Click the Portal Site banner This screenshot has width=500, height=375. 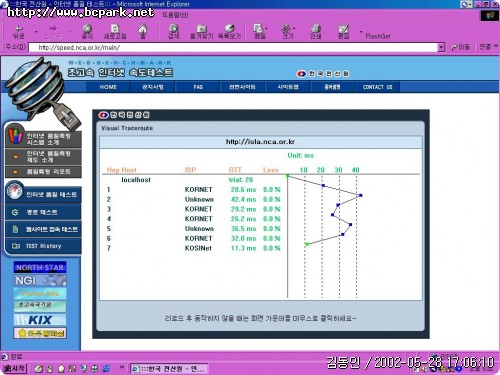40,294
